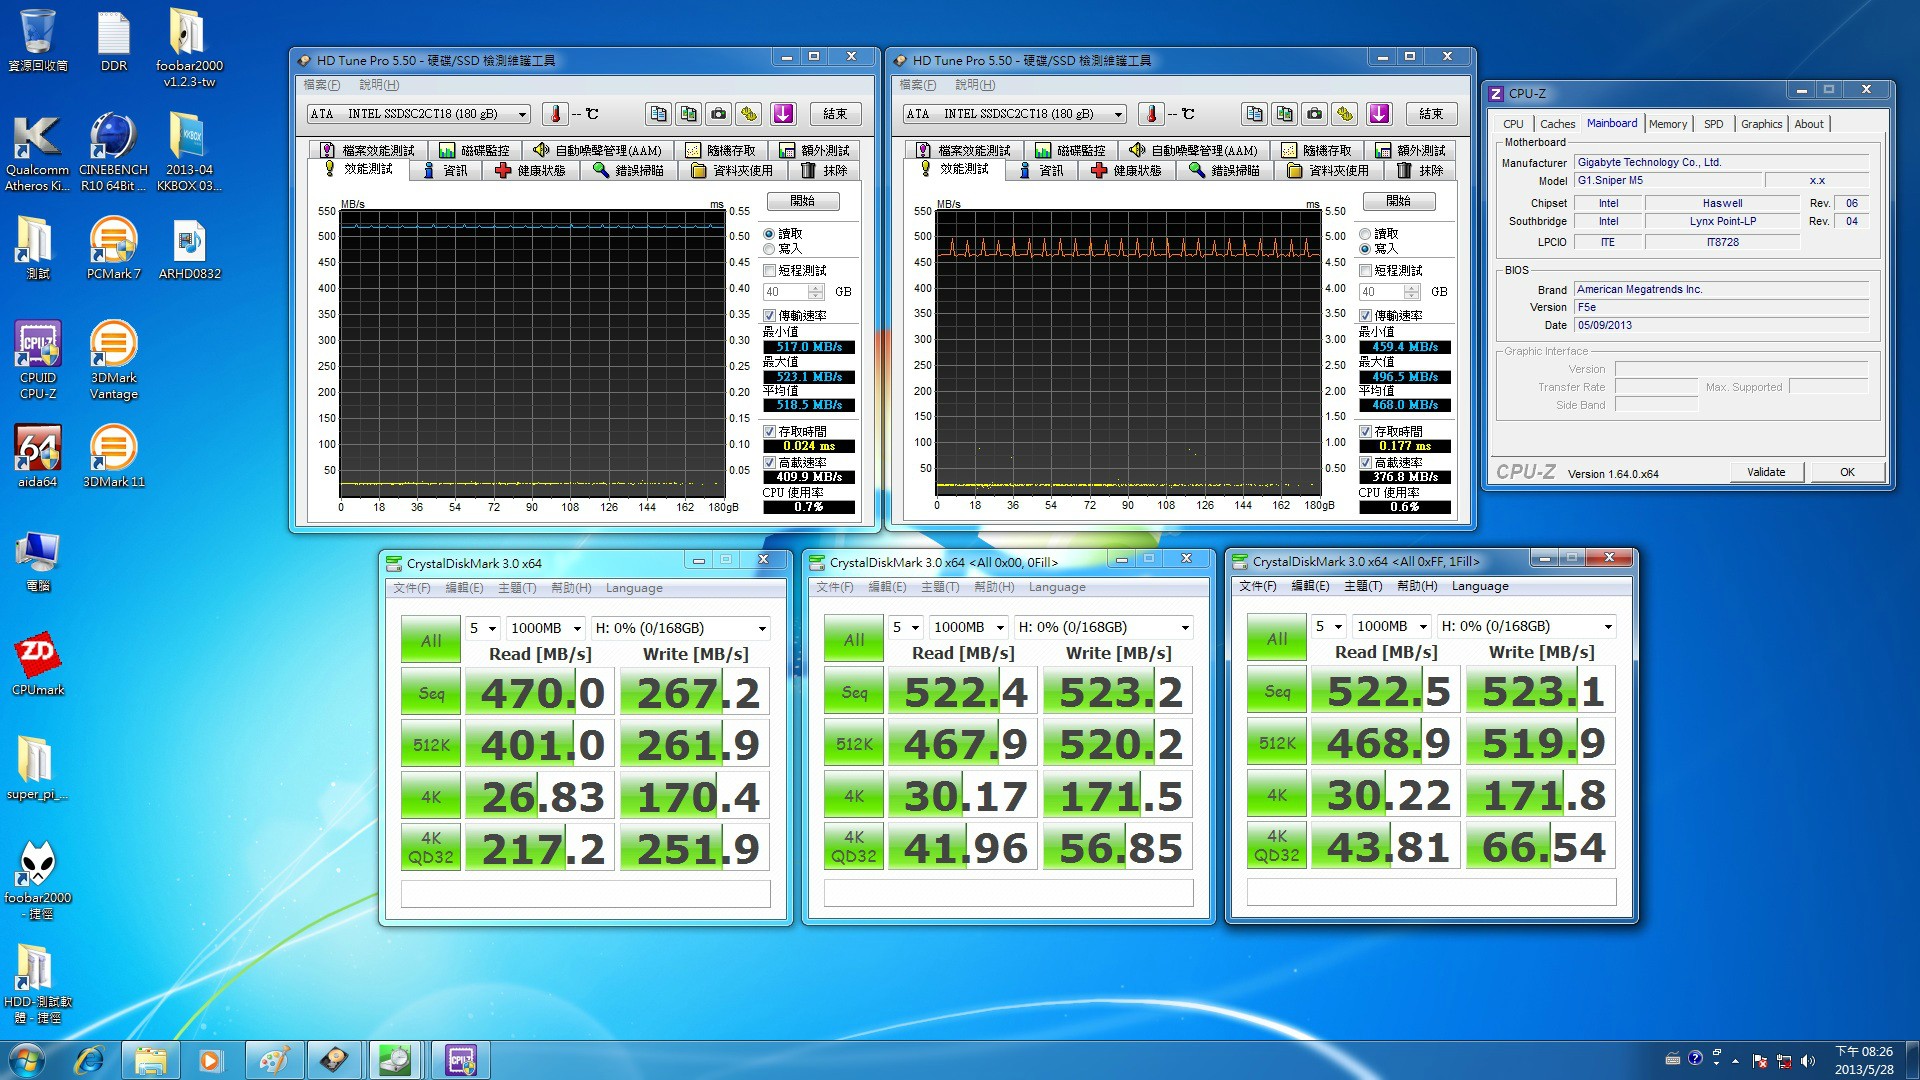Click camera save screenshot icon in left HD Tune
Screen dimensions: 1920x1080
(x=718, y=114)
